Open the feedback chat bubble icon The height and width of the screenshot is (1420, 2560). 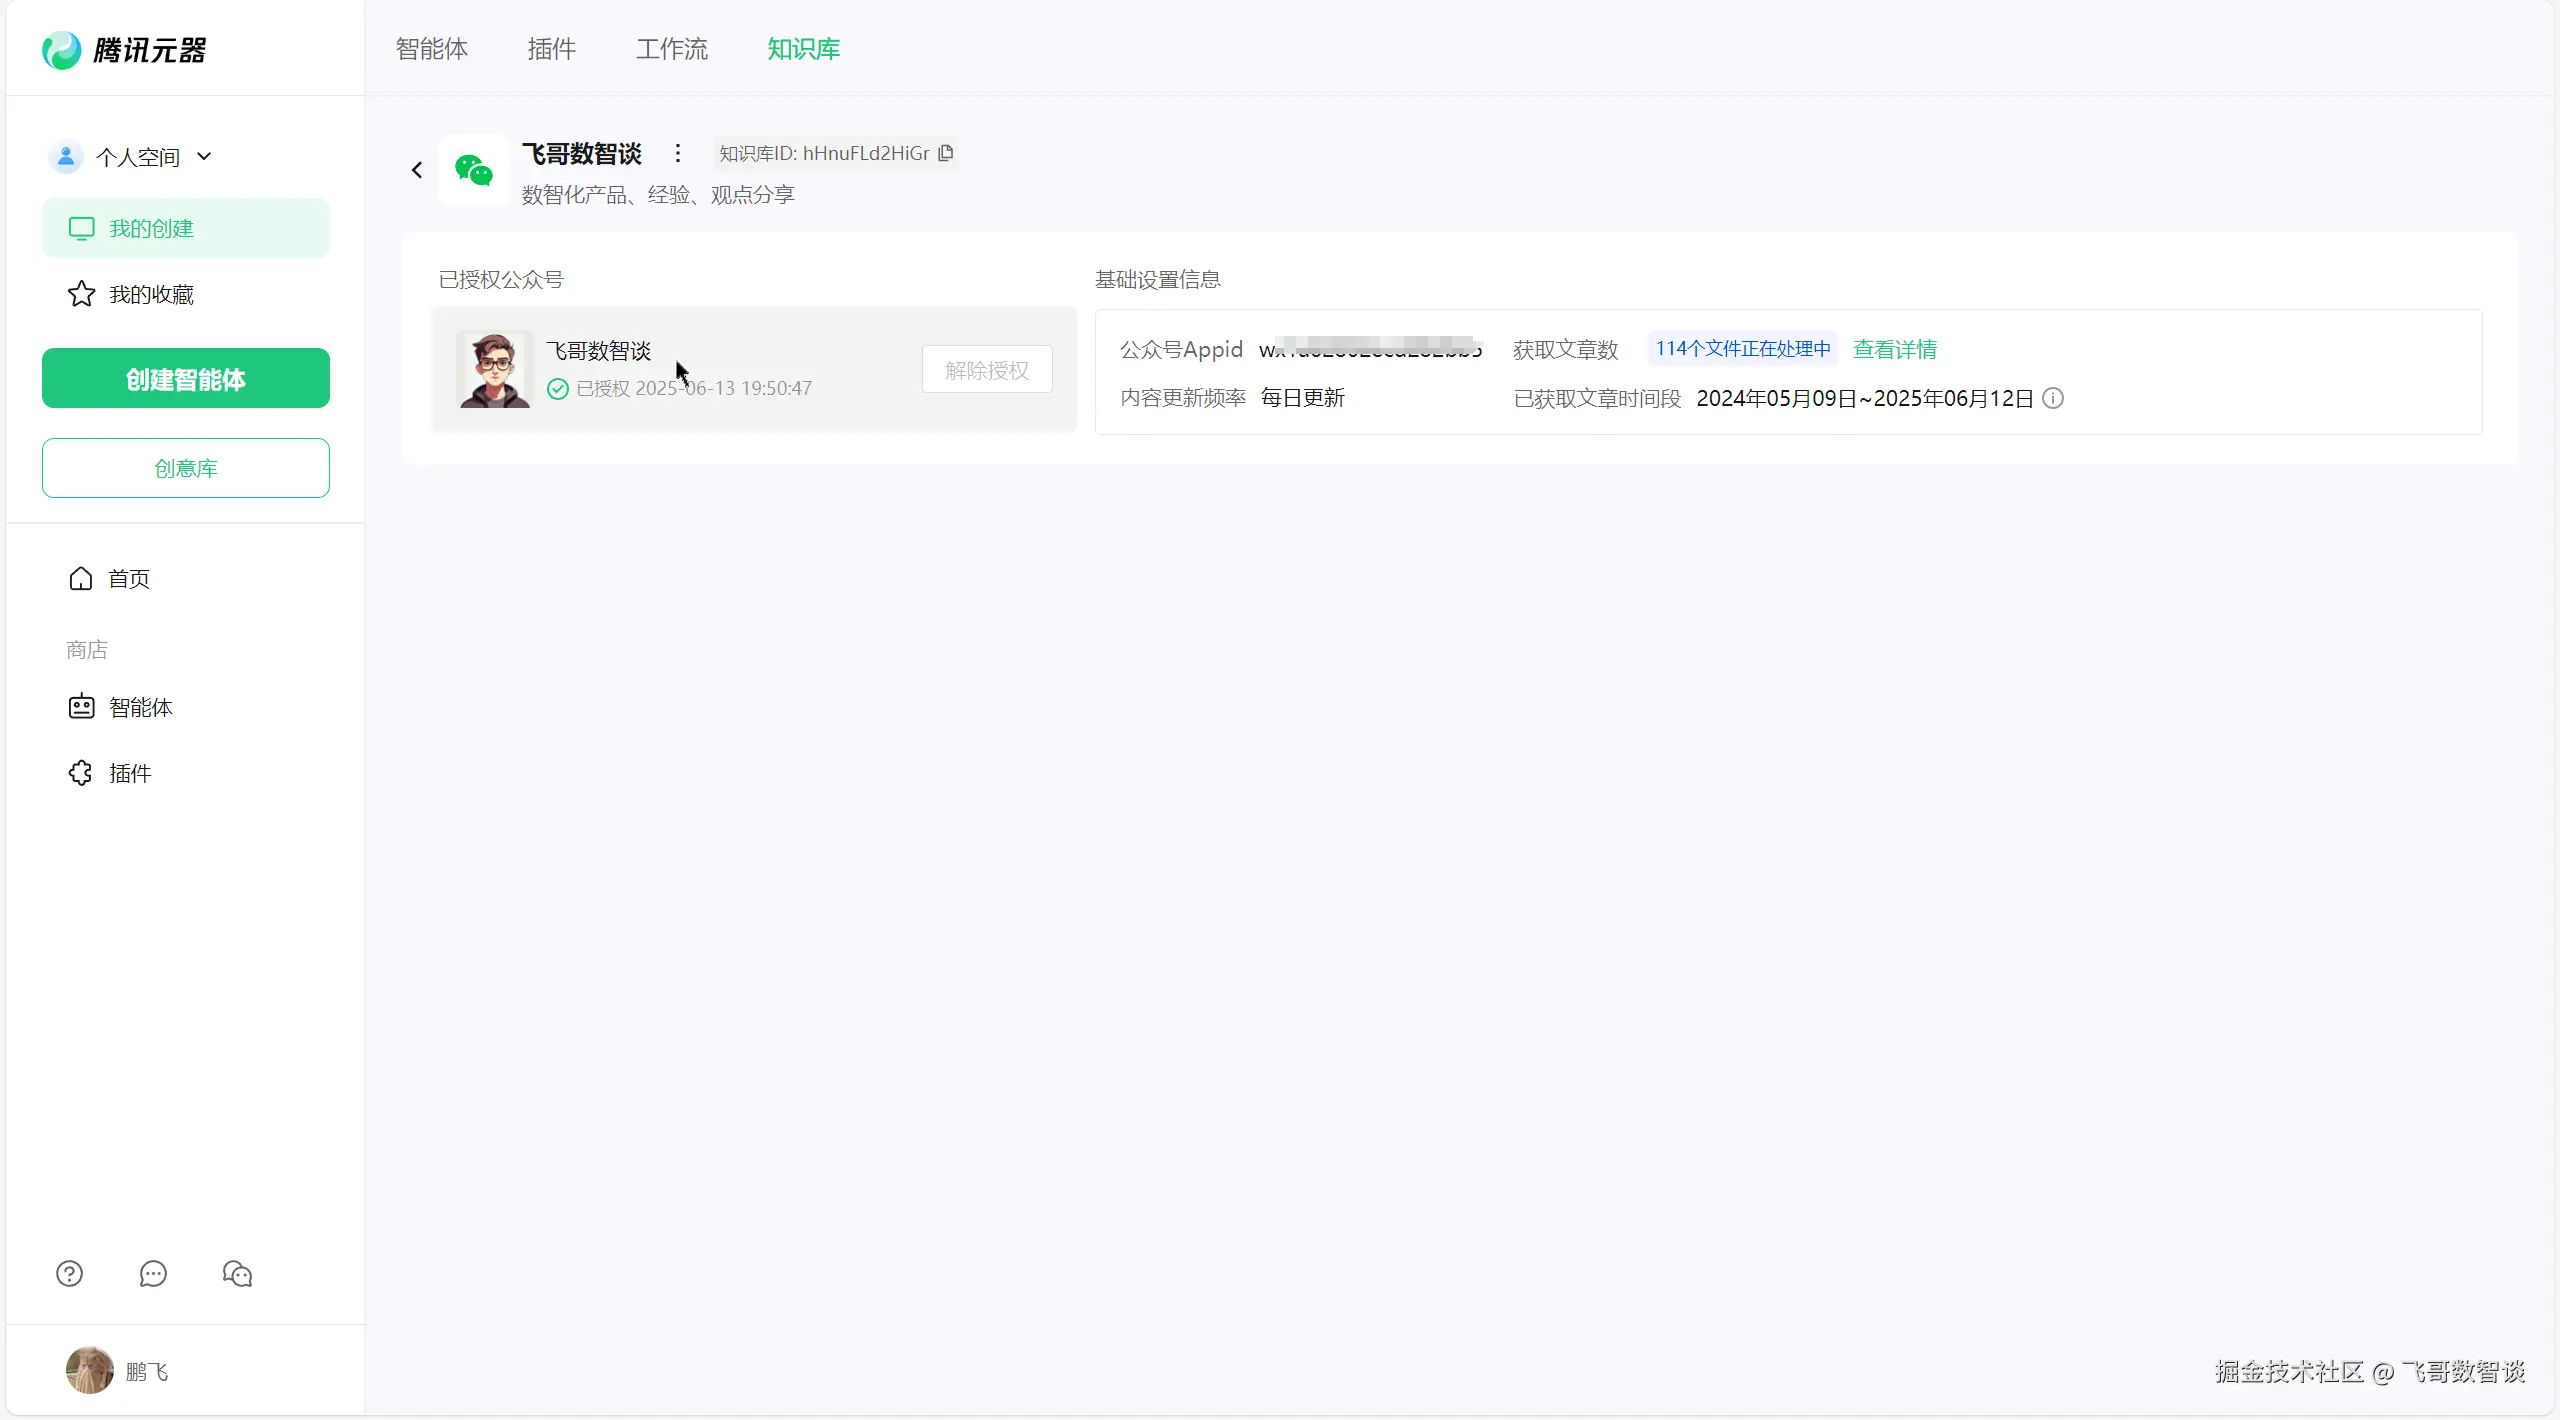pyautogui.click(x=153, y=1273)
